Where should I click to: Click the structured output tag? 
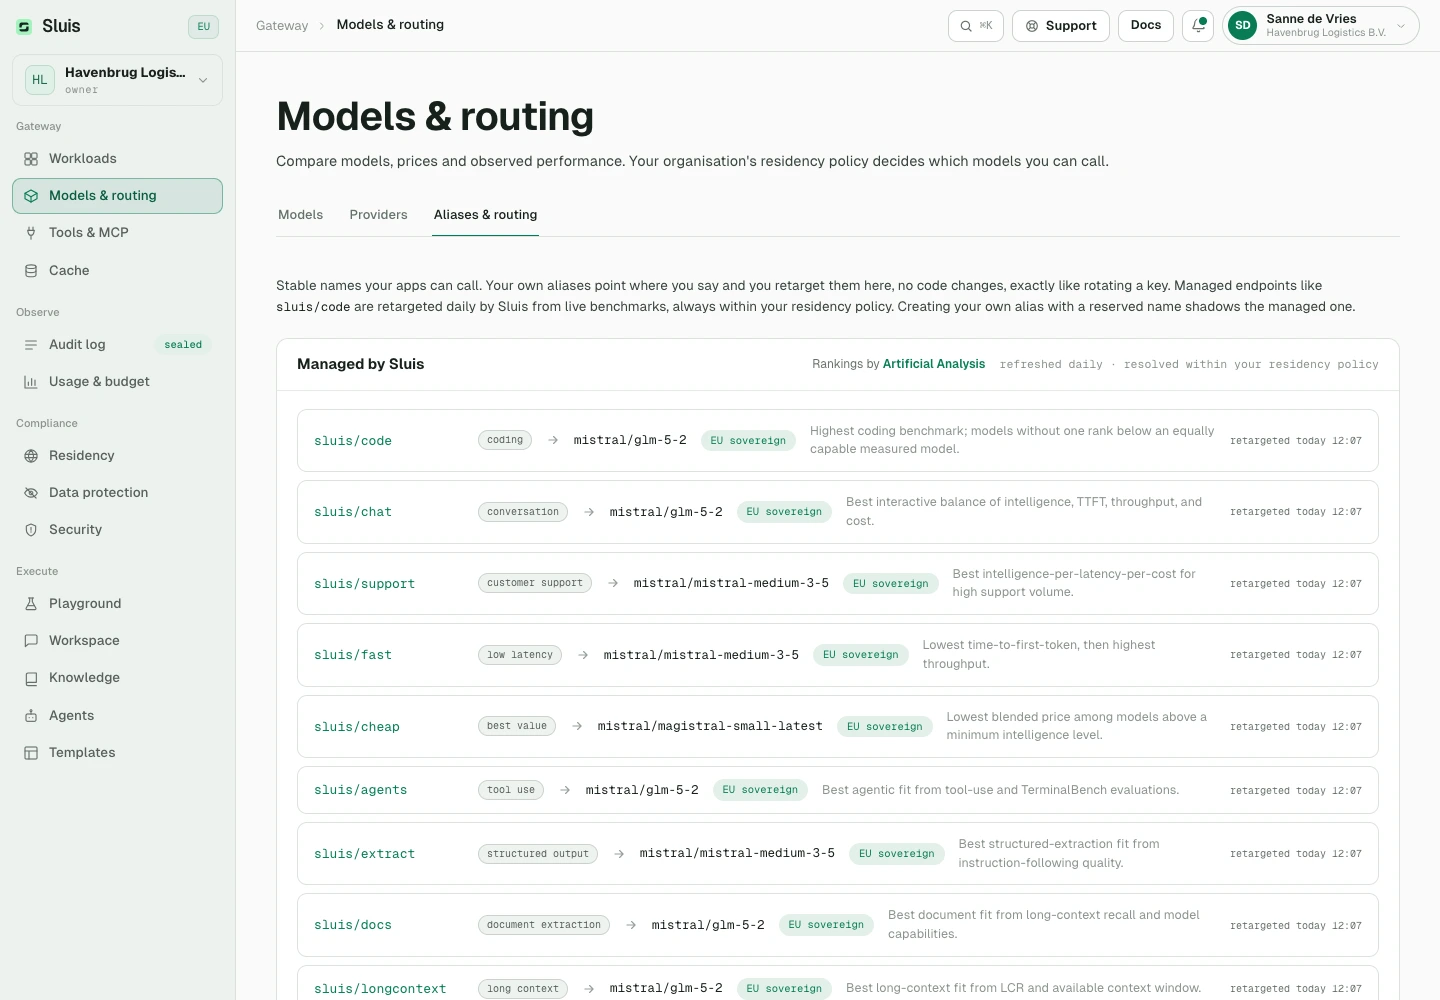(x=538, y=854)
